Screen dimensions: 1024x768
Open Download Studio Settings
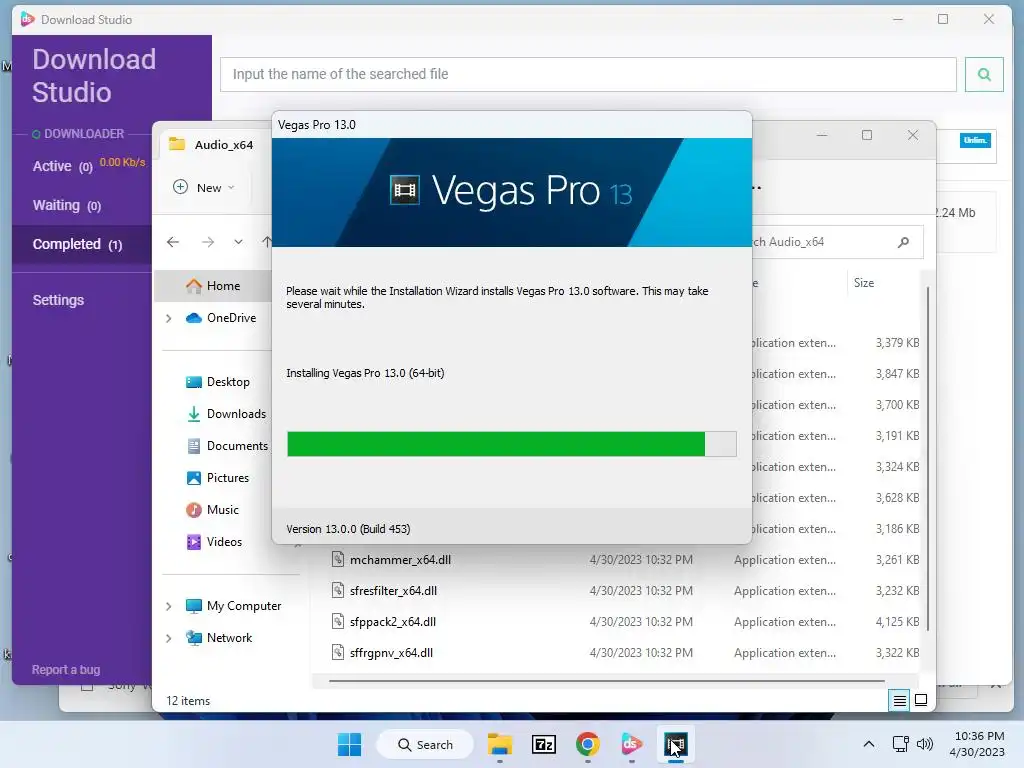58,300
